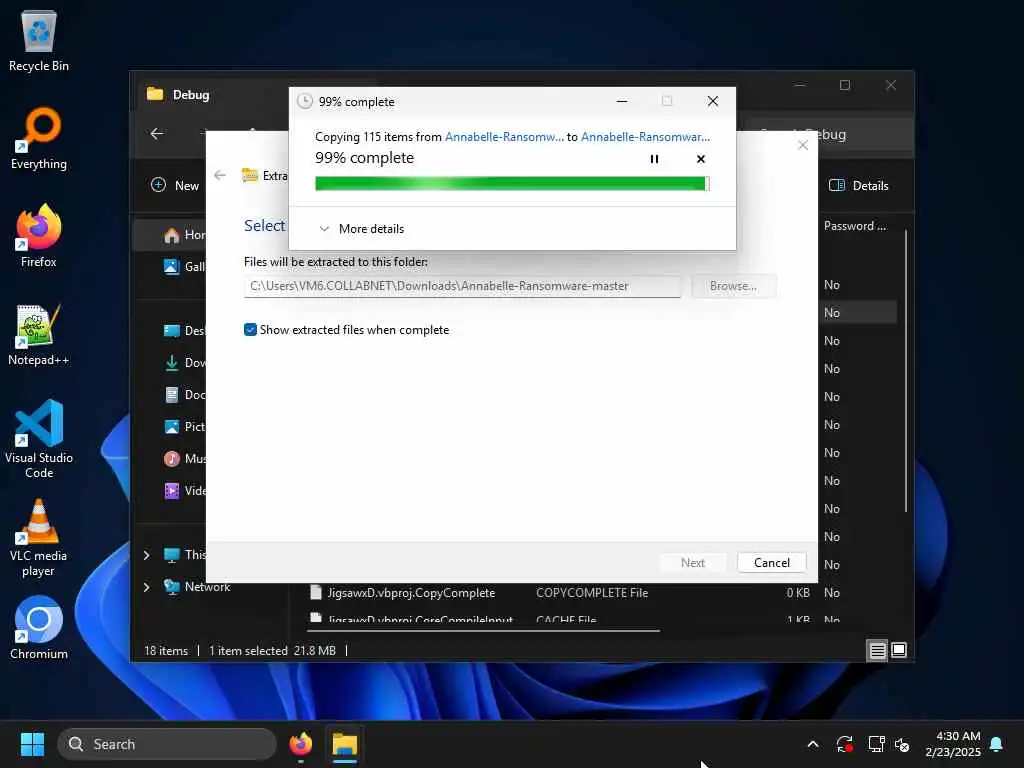Click the Windows Update tray icon

click(x=844, y=744)
